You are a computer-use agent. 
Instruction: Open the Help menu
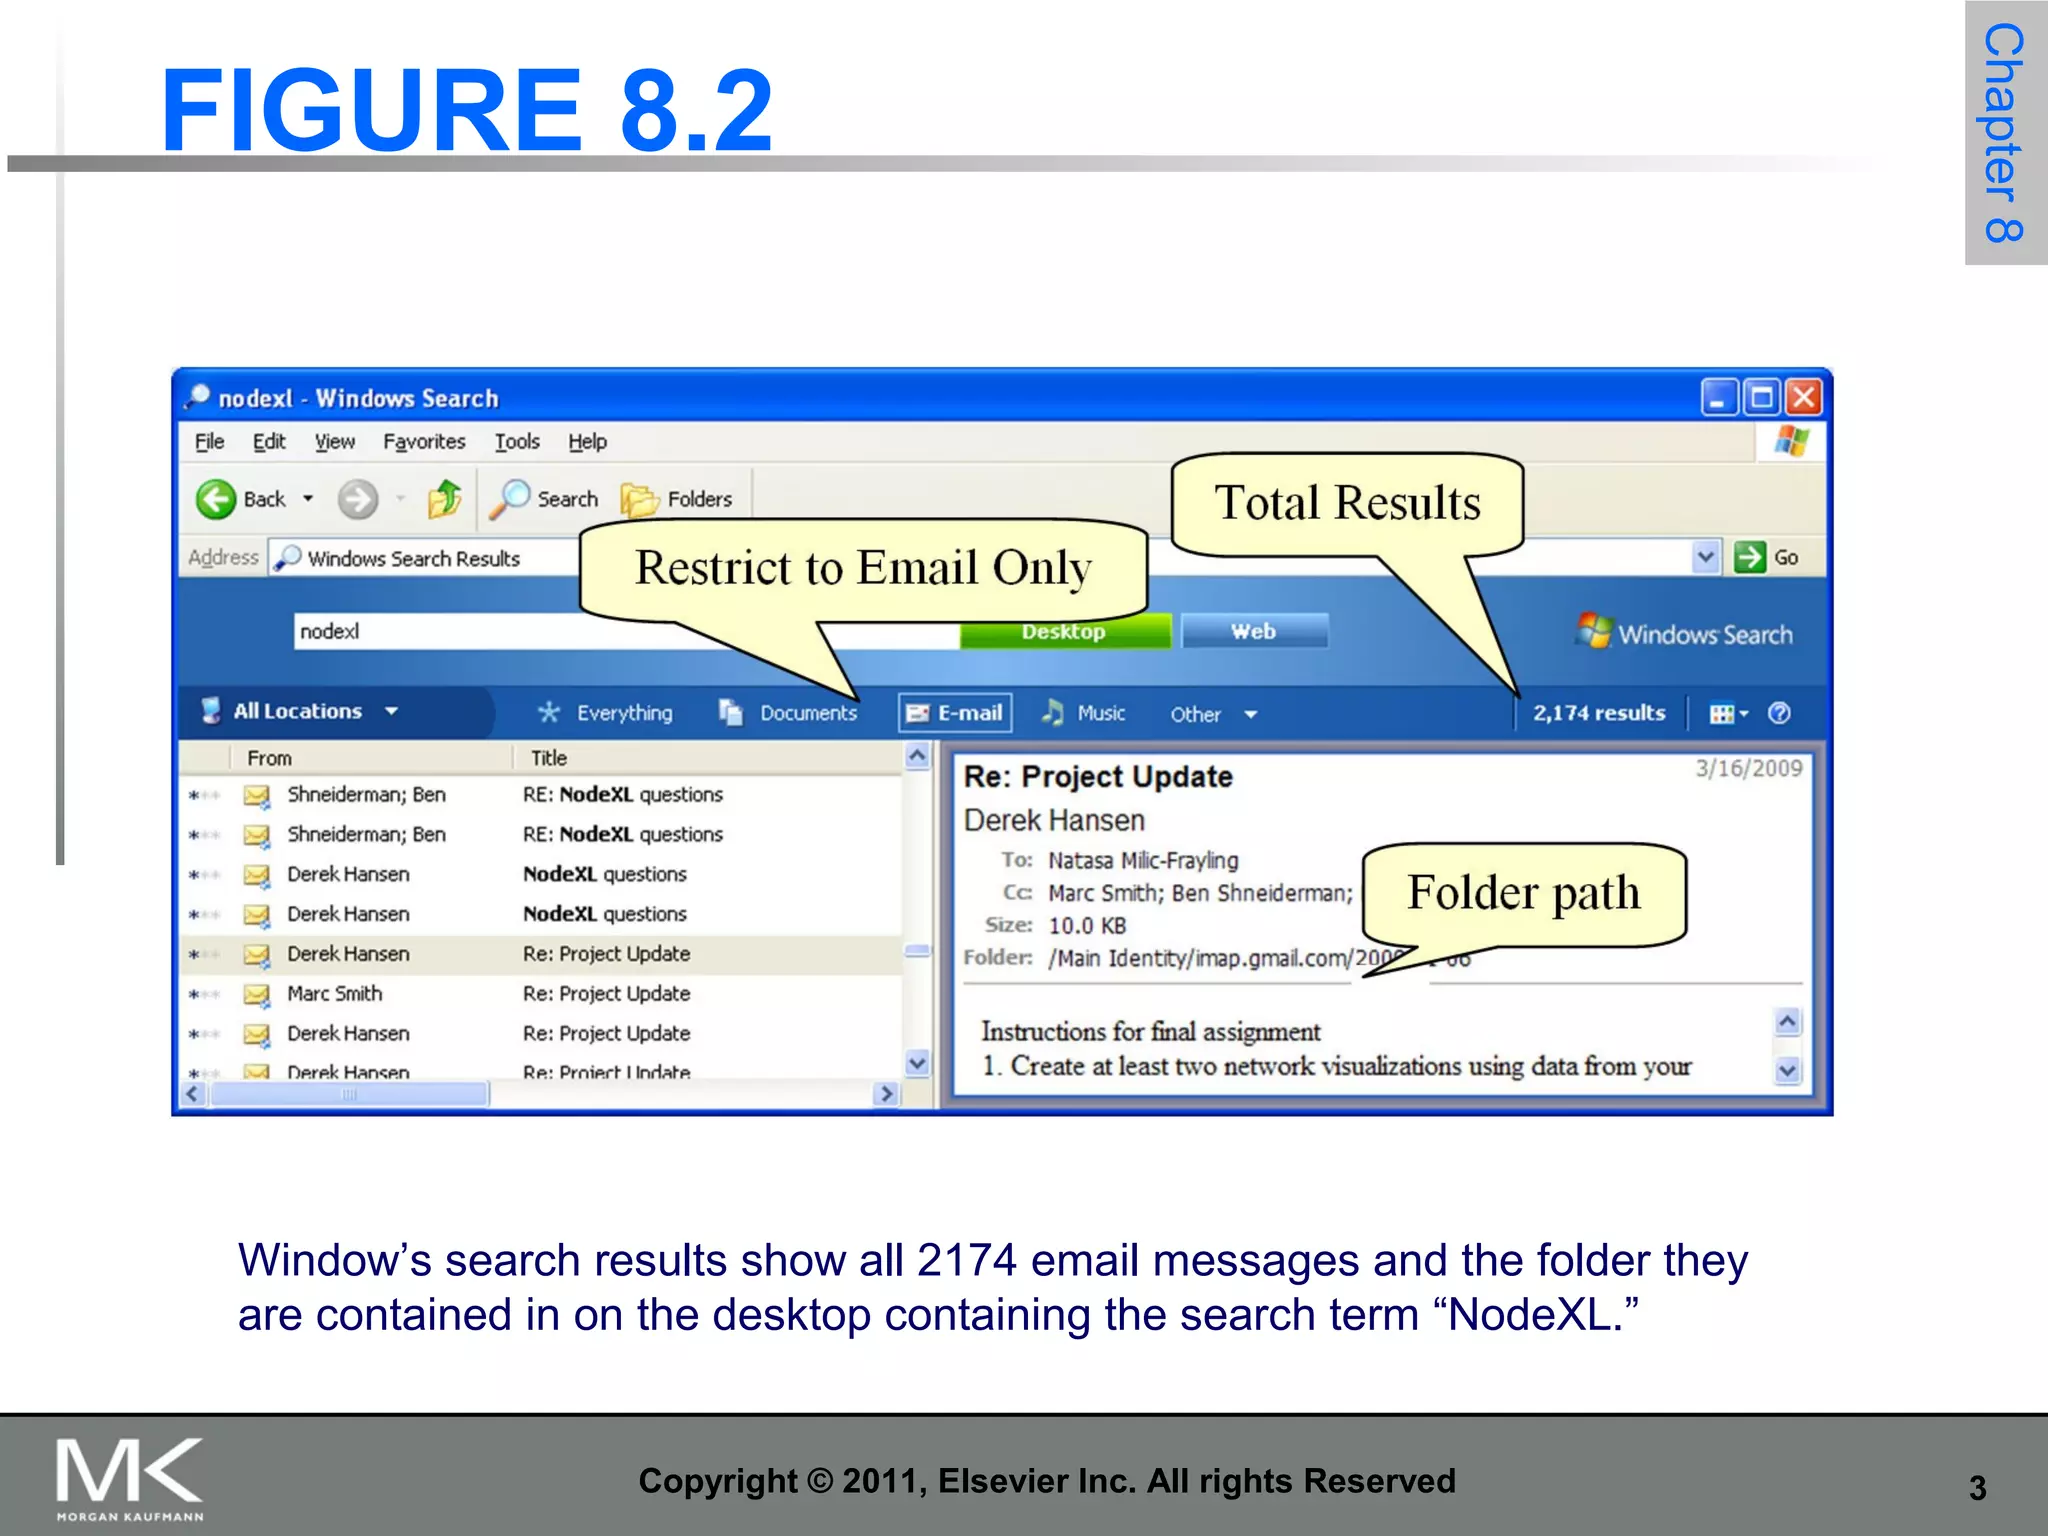click(x=588, y=441)
